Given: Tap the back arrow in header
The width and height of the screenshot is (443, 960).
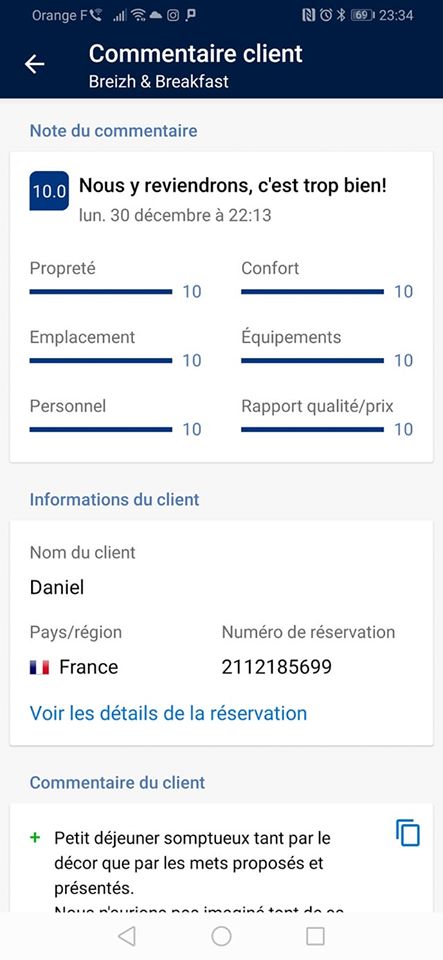Looking at the screenshot, I should (35, 64).
